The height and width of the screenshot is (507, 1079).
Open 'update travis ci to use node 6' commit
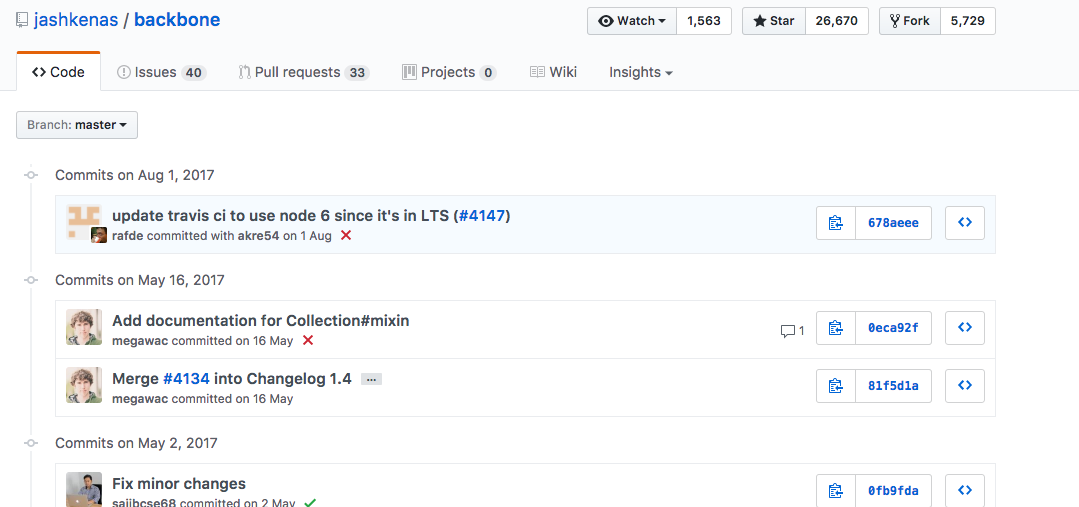pyautogui.click(x=280, y=215)
